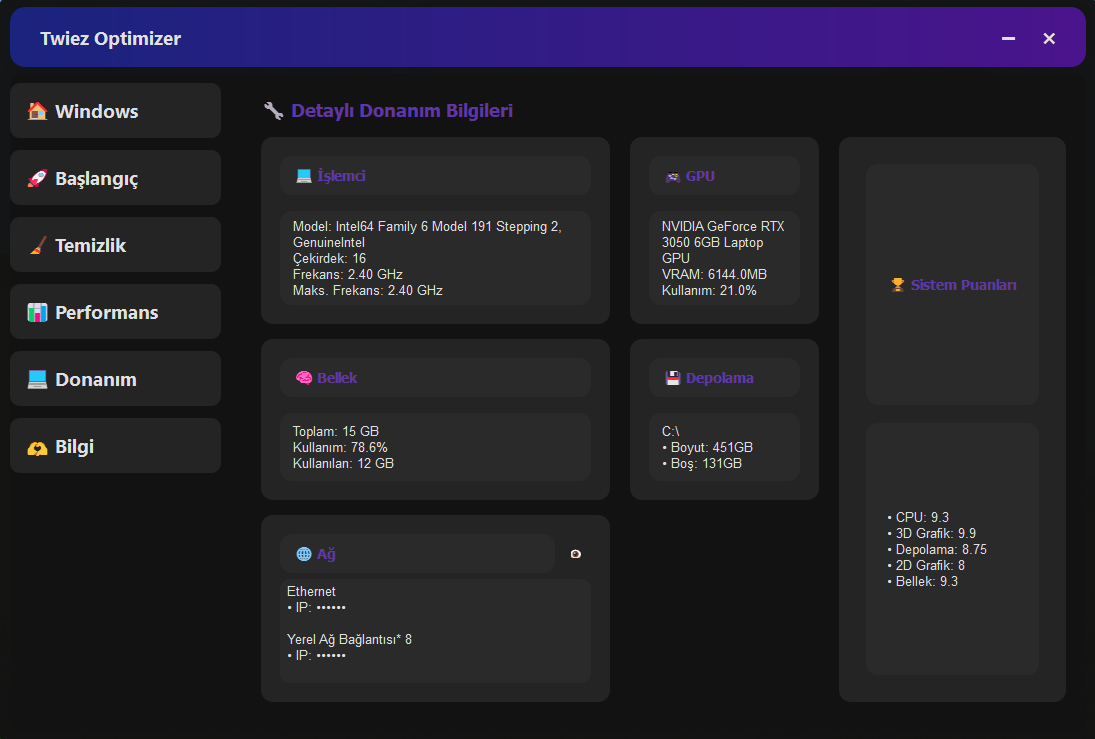Image resolution: width=1095 pixels, height=739 pixels.
Task: Click the 'Kullanılan: 12 GB' line
Action: [x=343, y=464]
